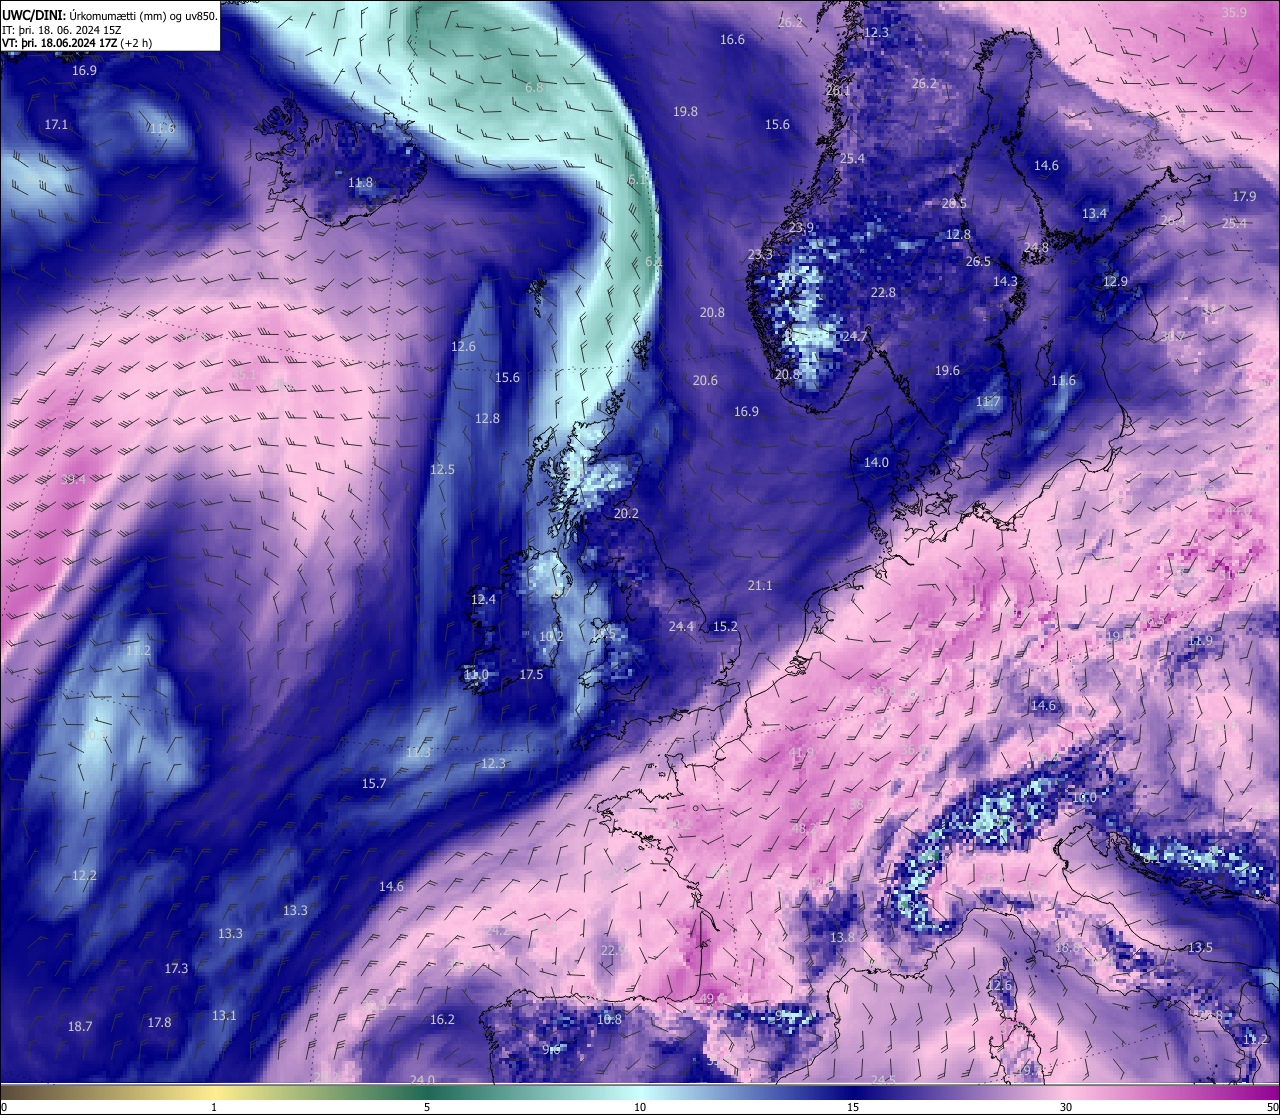Click the 24.4 value over England
This screenshot has width=1280, height=1115.
tap(681, 627)
